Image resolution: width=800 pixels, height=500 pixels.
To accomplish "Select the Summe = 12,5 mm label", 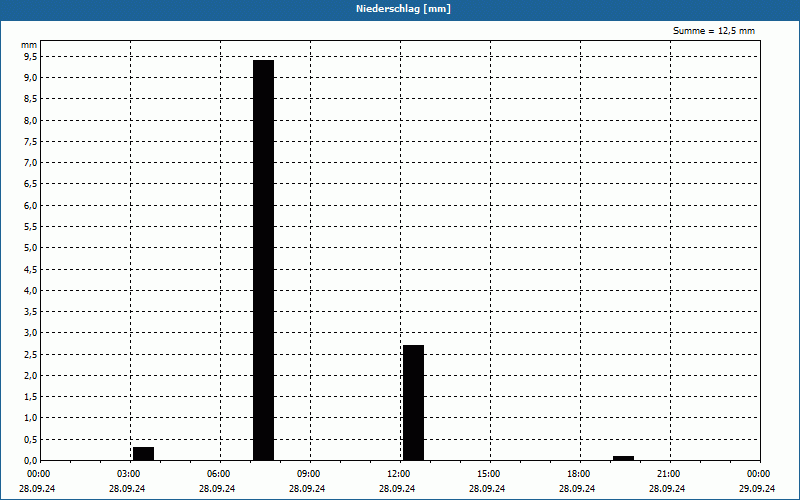I will [x=713, y=31].
